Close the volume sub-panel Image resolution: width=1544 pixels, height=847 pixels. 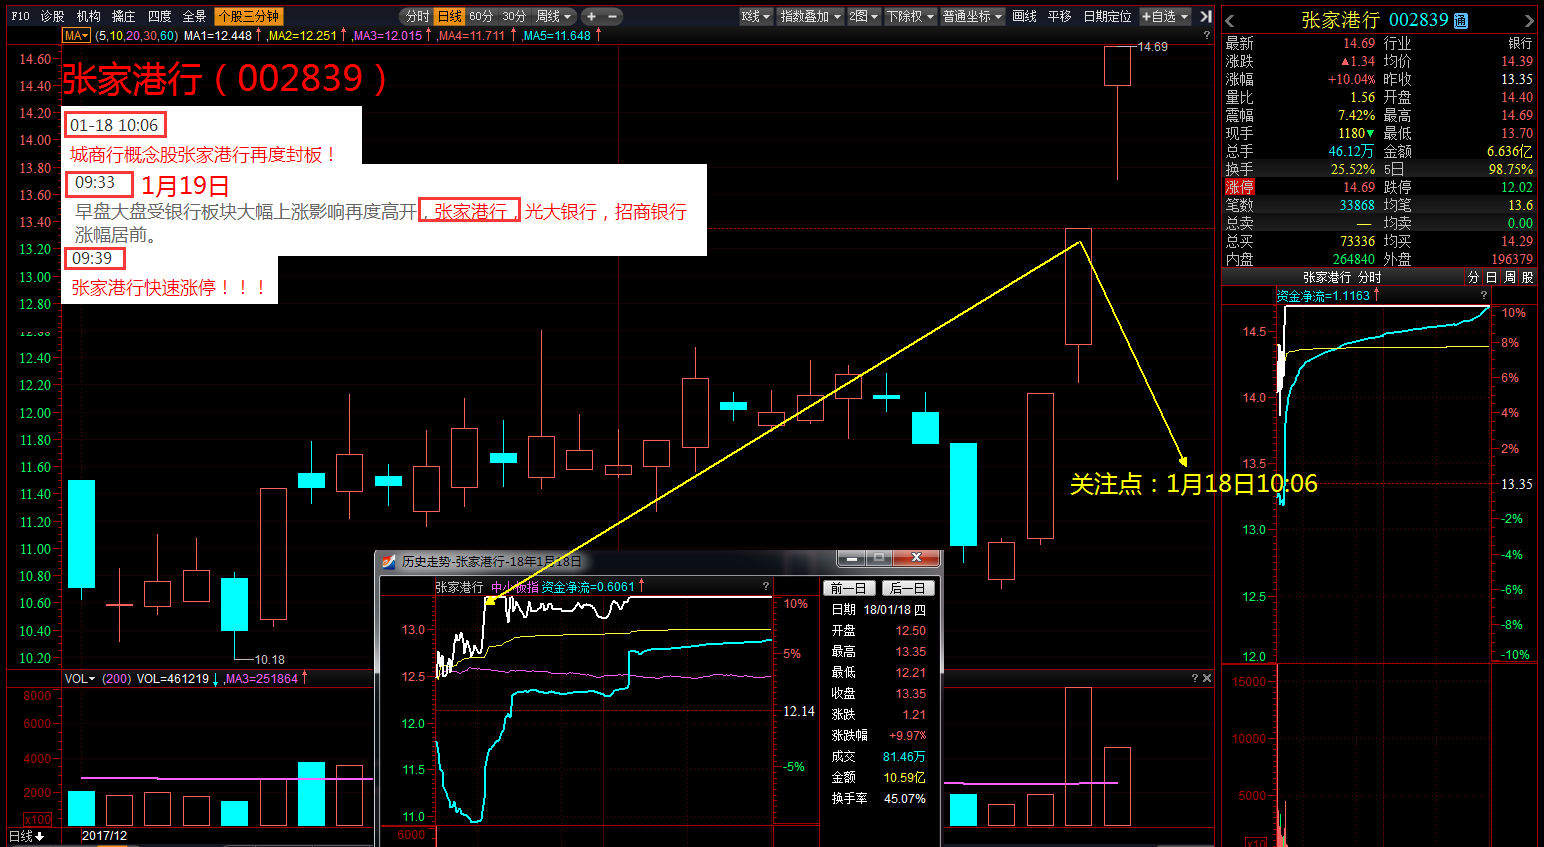coord(1207,678)
